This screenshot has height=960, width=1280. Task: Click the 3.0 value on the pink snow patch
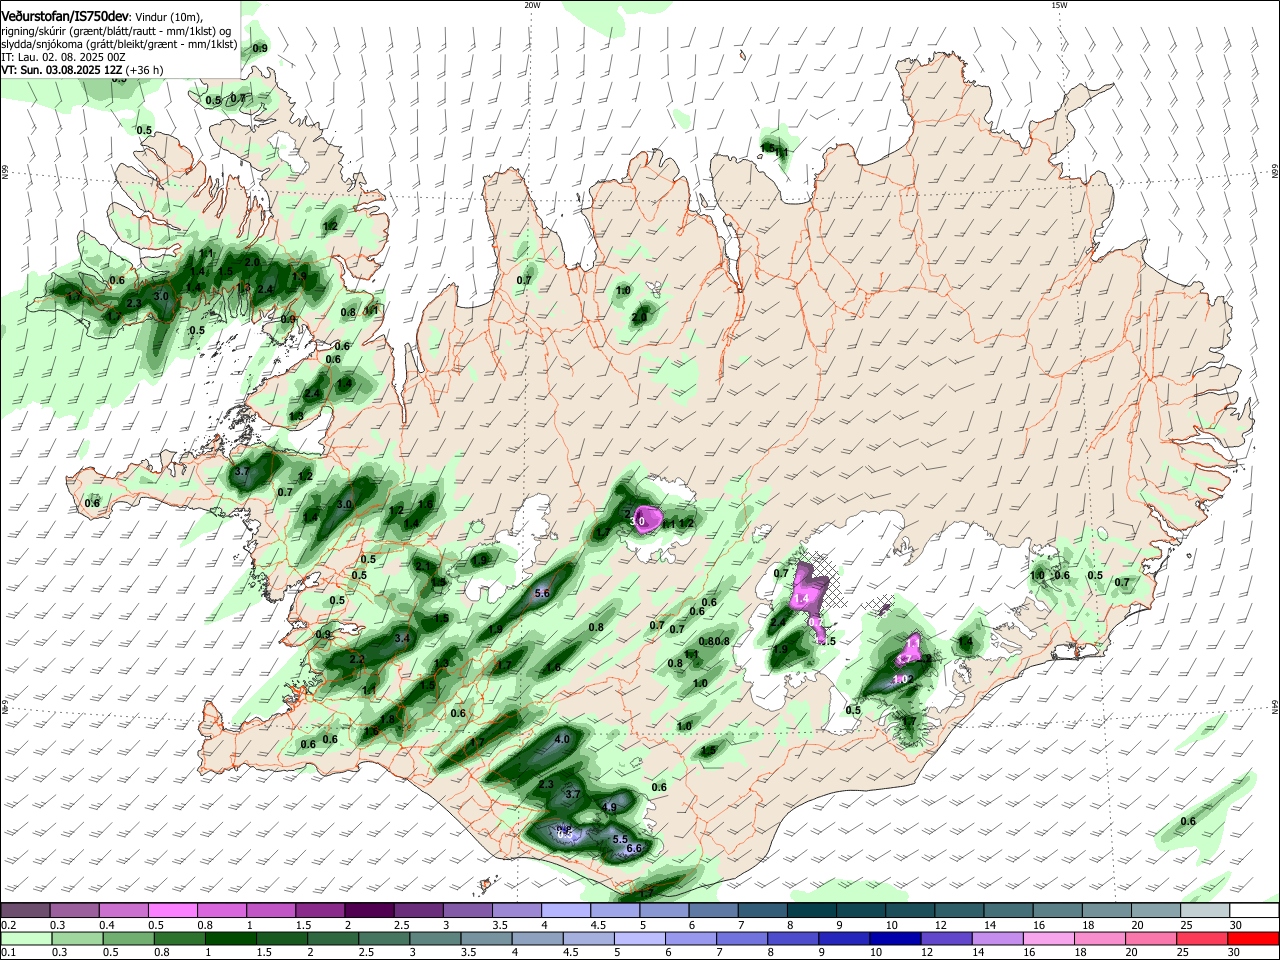coord(636,521)
